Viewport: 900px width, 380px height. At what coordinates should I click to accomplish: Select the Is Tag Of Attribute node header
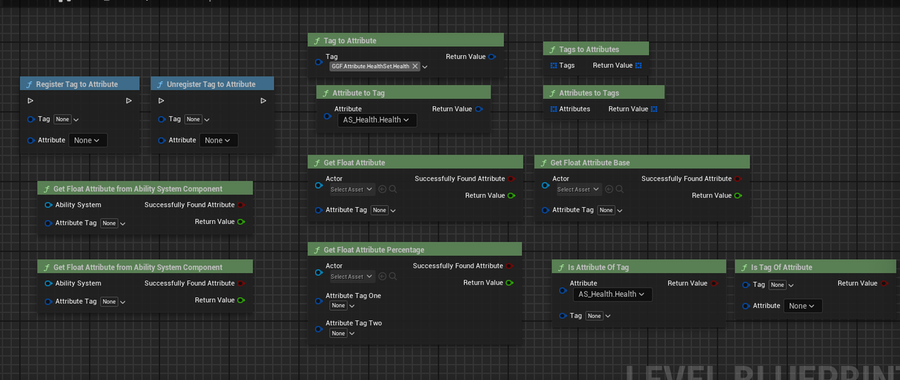click(x=817, y=267)
